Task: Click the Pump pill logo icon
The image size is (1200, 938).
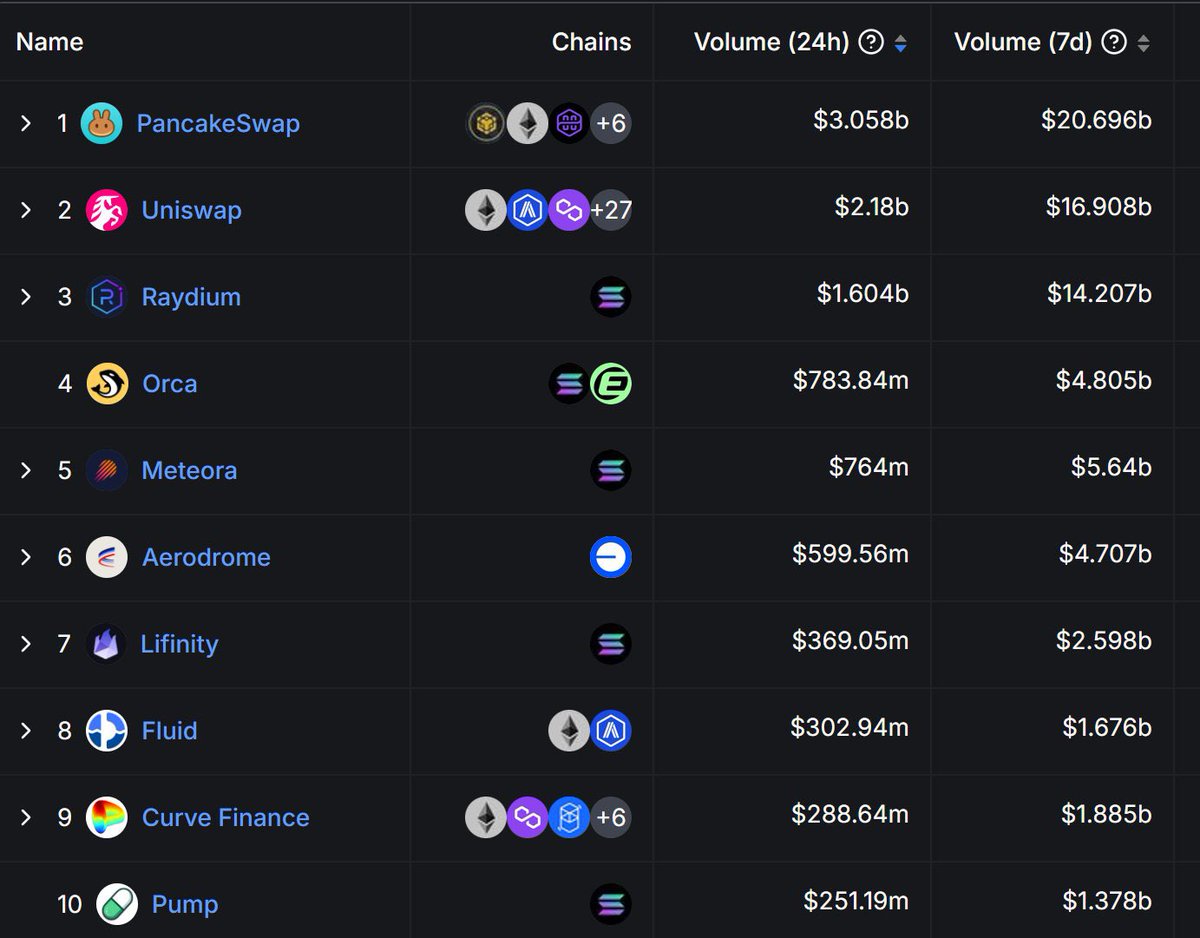Action: 117,904
